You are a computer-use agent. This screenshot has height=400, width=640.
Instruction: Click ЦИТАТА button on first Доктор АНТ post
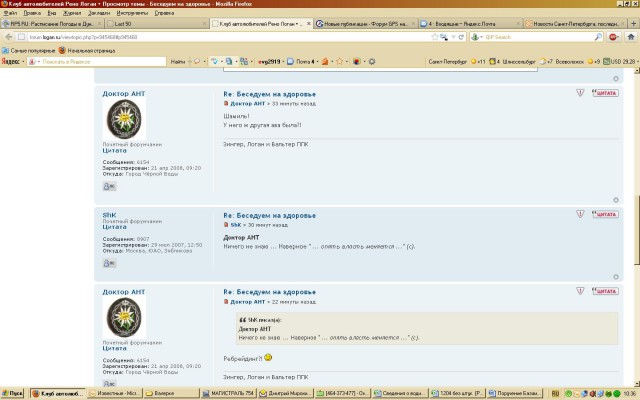pyautogui.click(x=605, y=93)
